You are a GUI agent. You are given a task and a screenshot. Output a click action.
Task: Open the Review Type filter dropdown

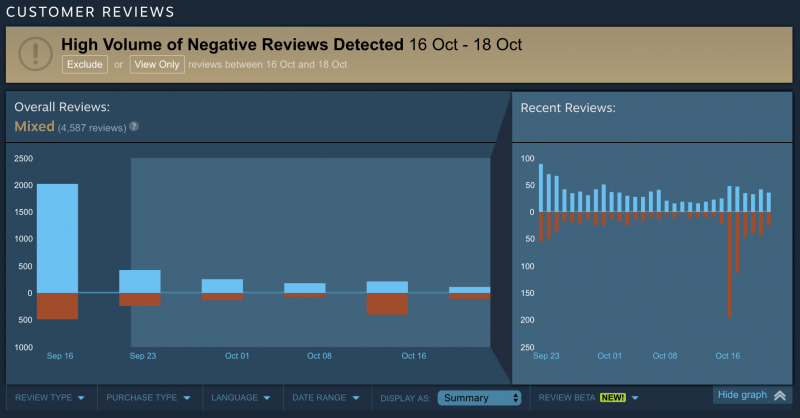[47, 397]
